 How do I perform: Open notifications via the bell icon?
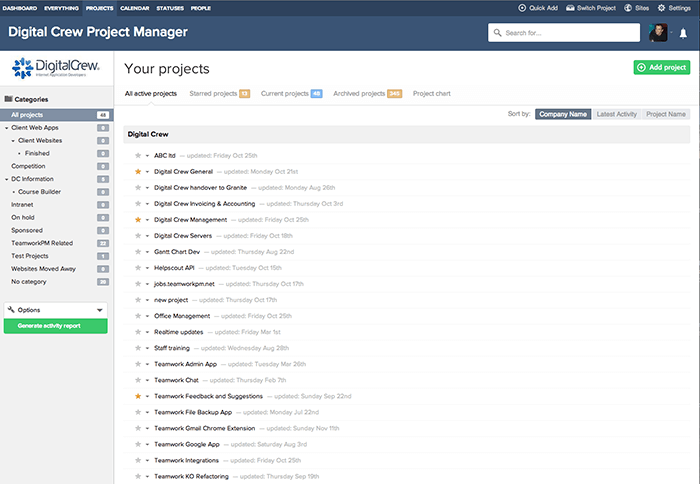[683, 33]
